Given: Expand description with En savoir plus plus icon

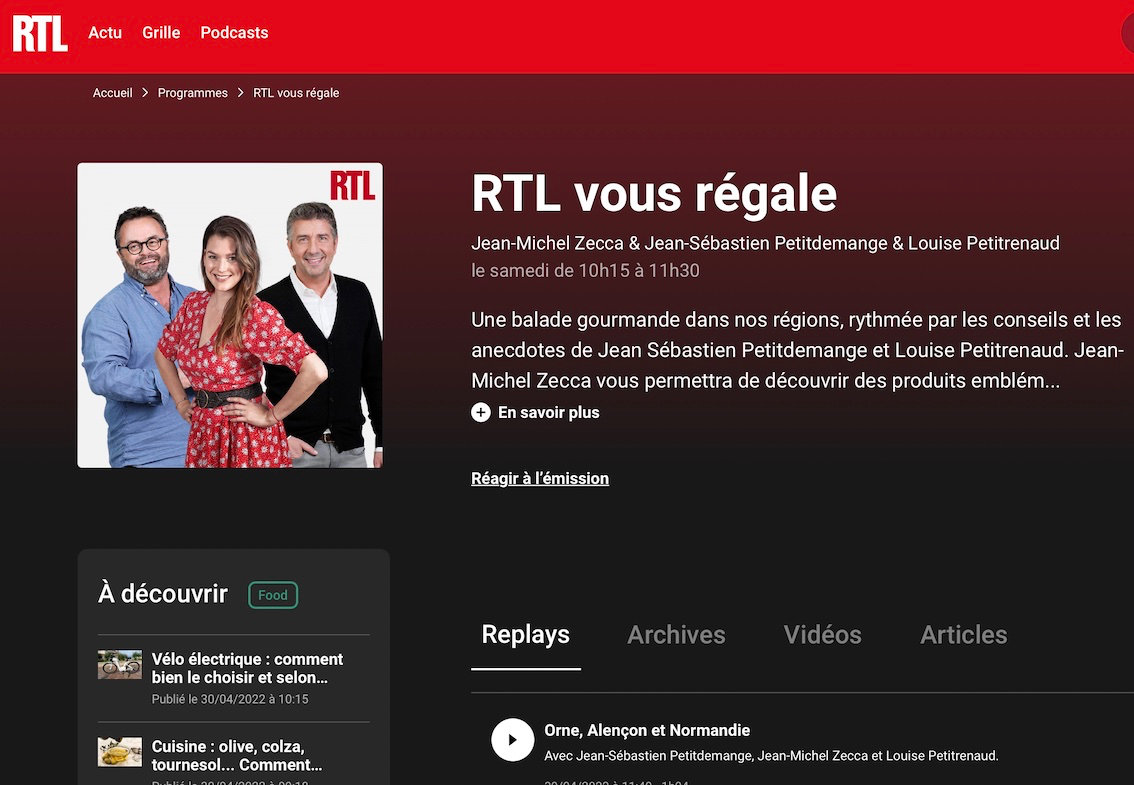Looking at the screenshot, I should pyautogui.click(x=481, y=412).
